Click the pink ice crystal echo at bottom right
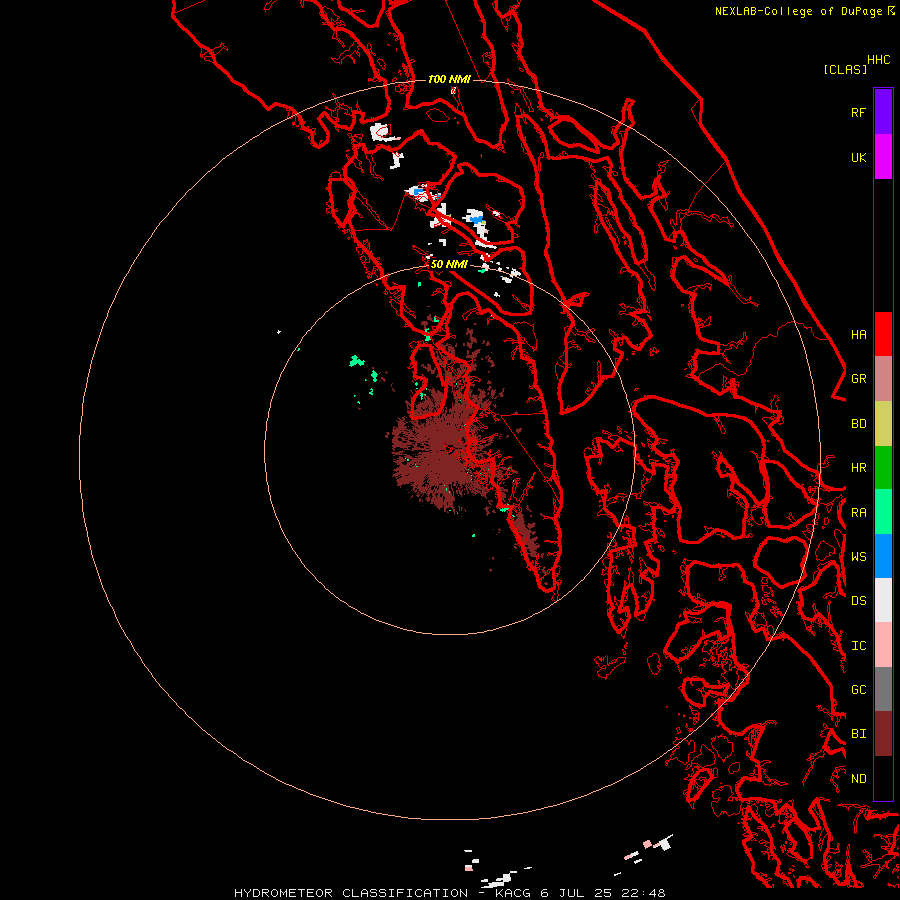Image resolution: width=900 pixels, height=900 pixels. [647, 844]
